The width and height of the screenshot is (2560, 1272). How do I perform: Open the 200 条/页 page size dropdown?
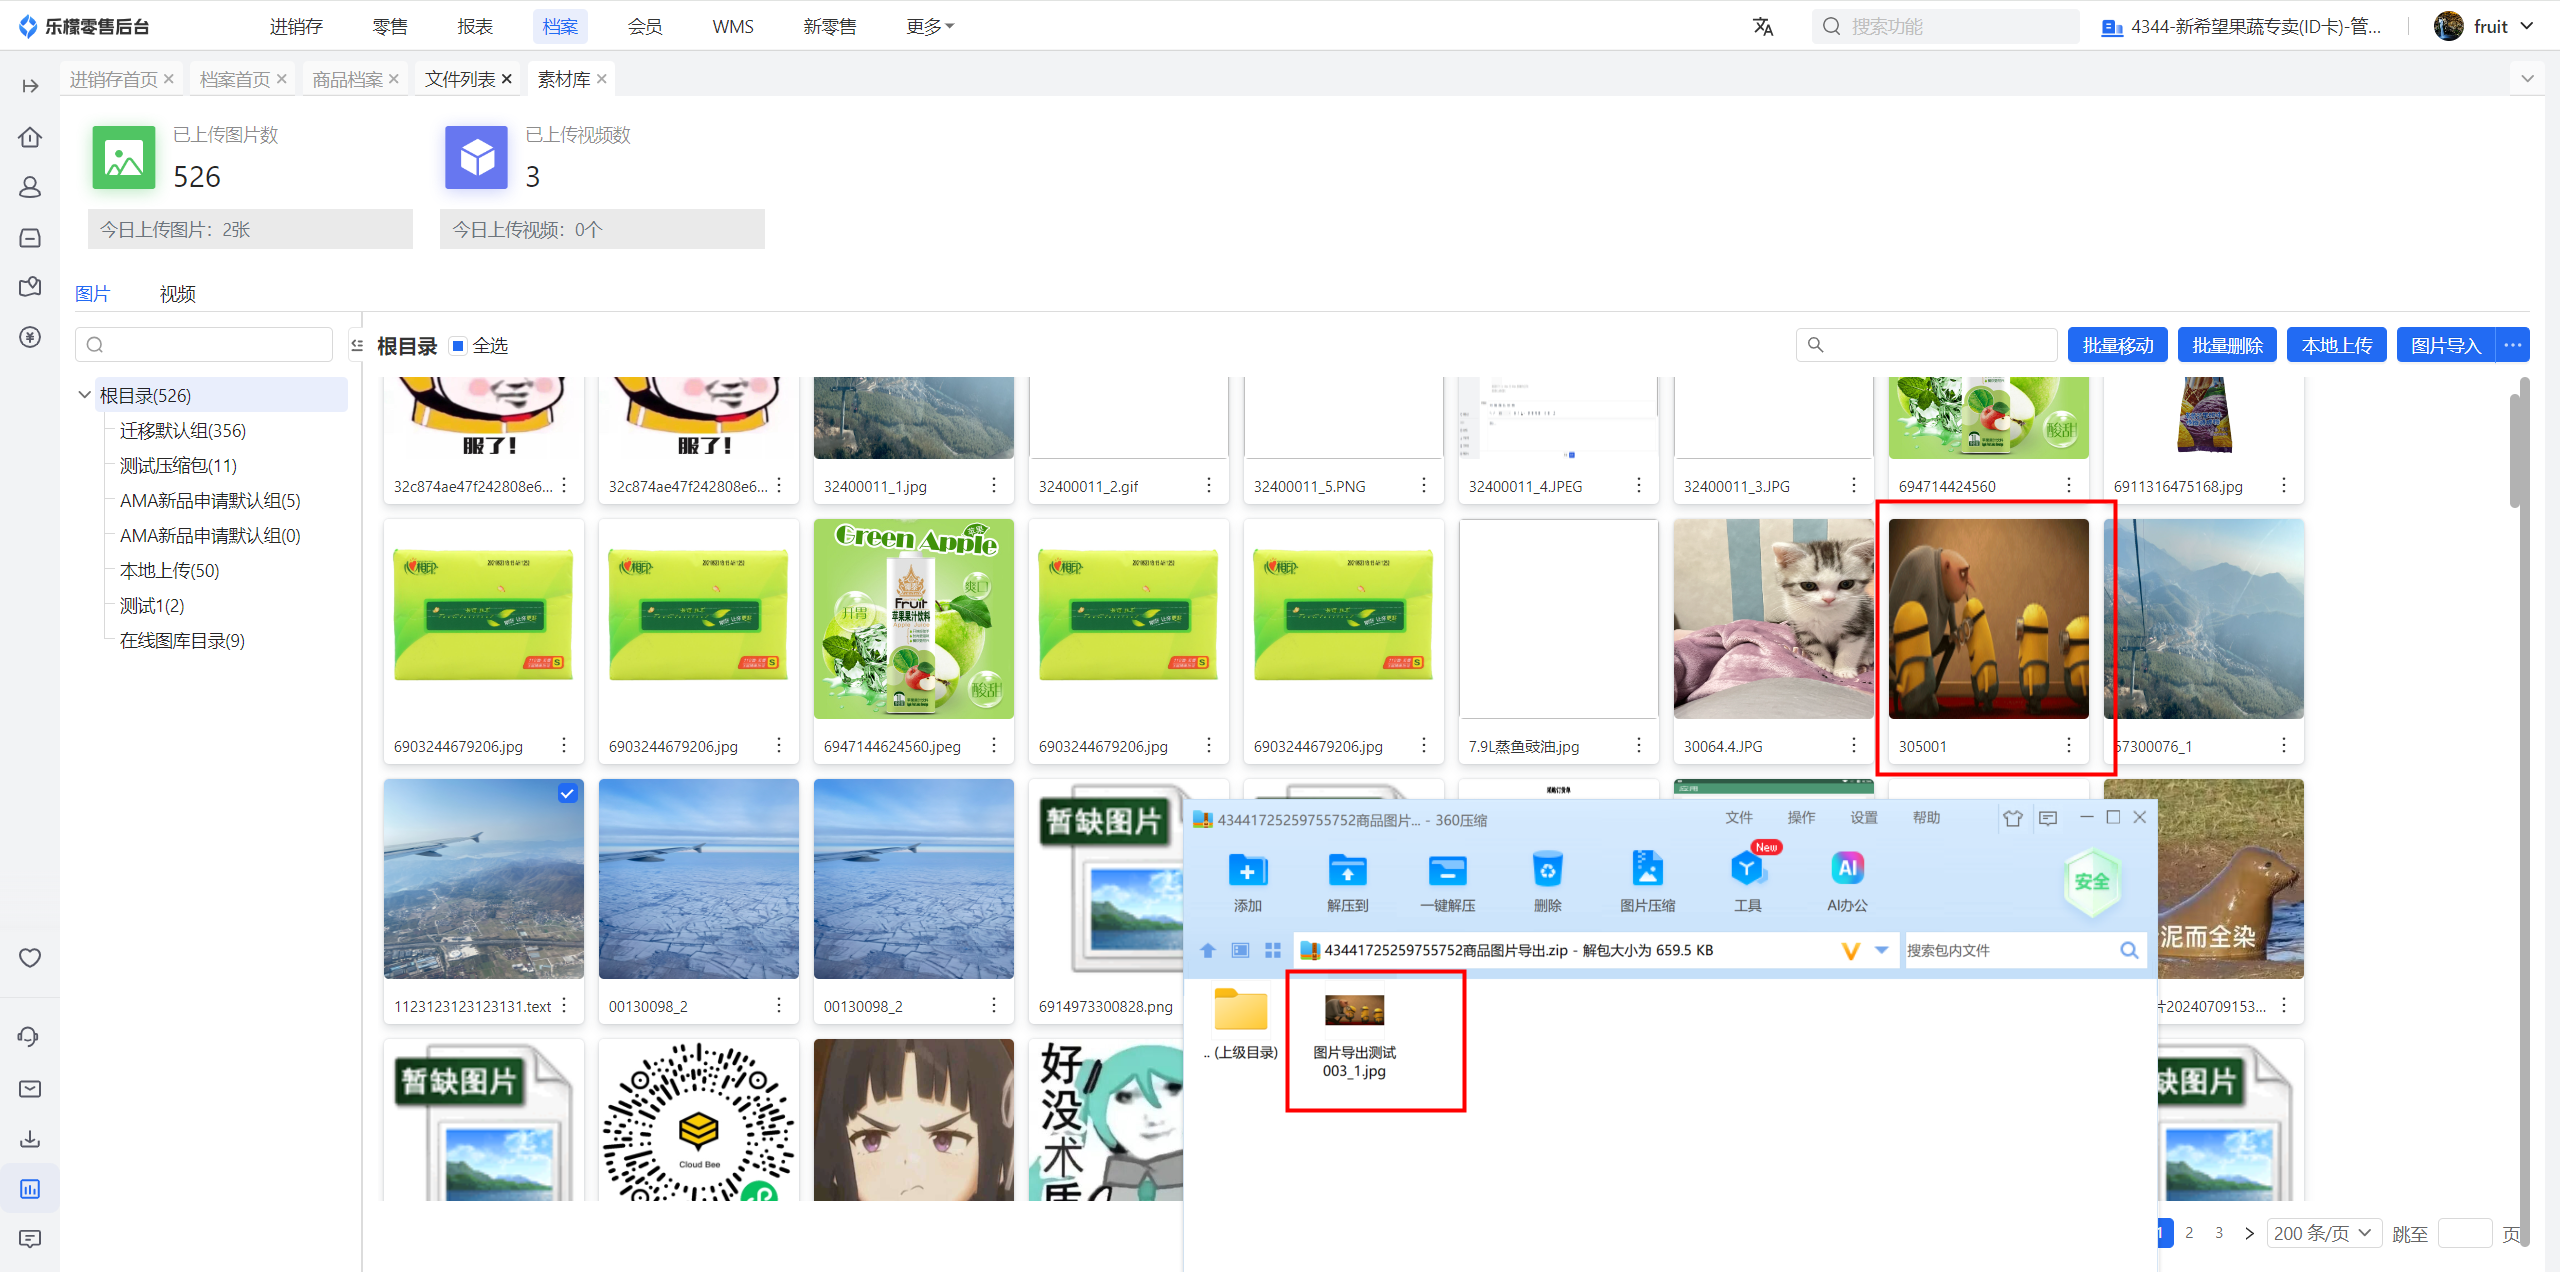click(2323, 1233)
